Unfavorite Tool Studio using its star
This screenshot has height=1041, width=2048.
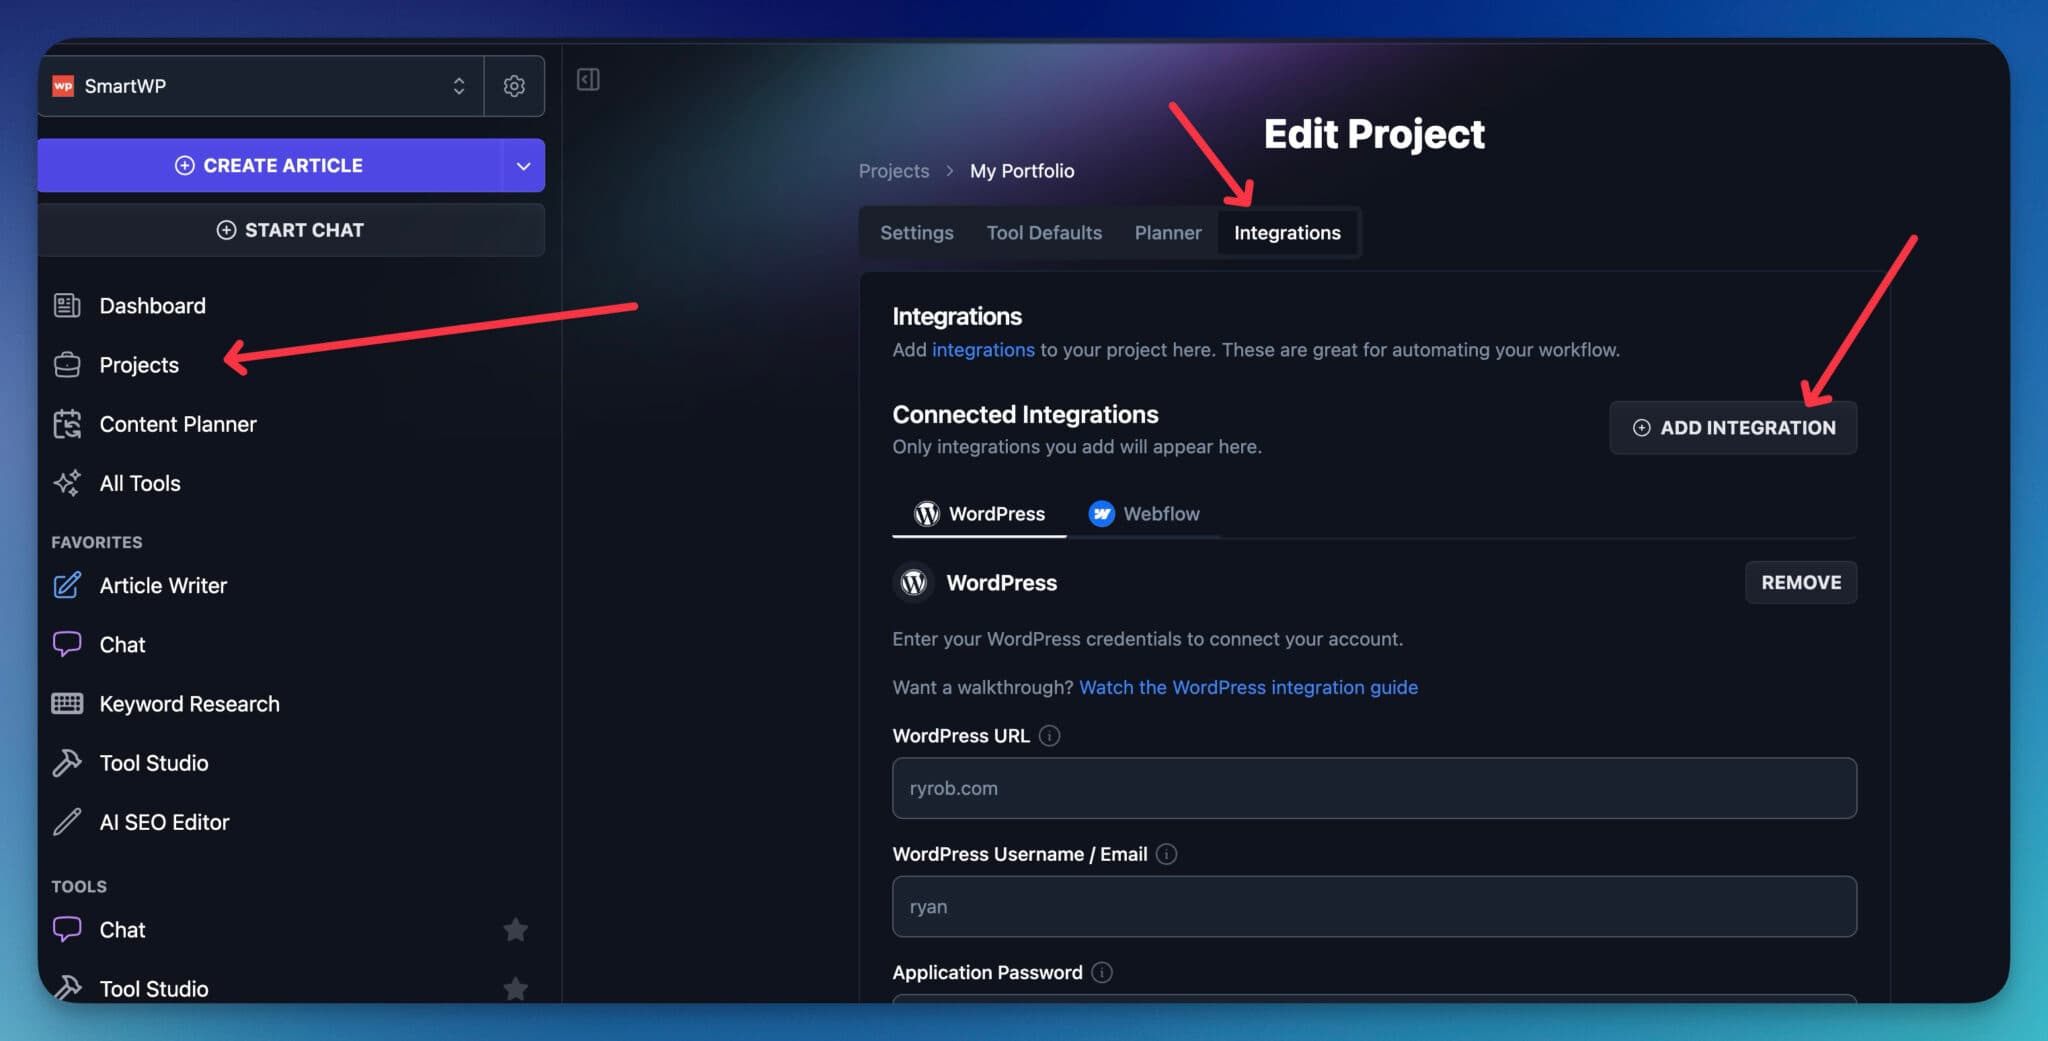point(516,988)
